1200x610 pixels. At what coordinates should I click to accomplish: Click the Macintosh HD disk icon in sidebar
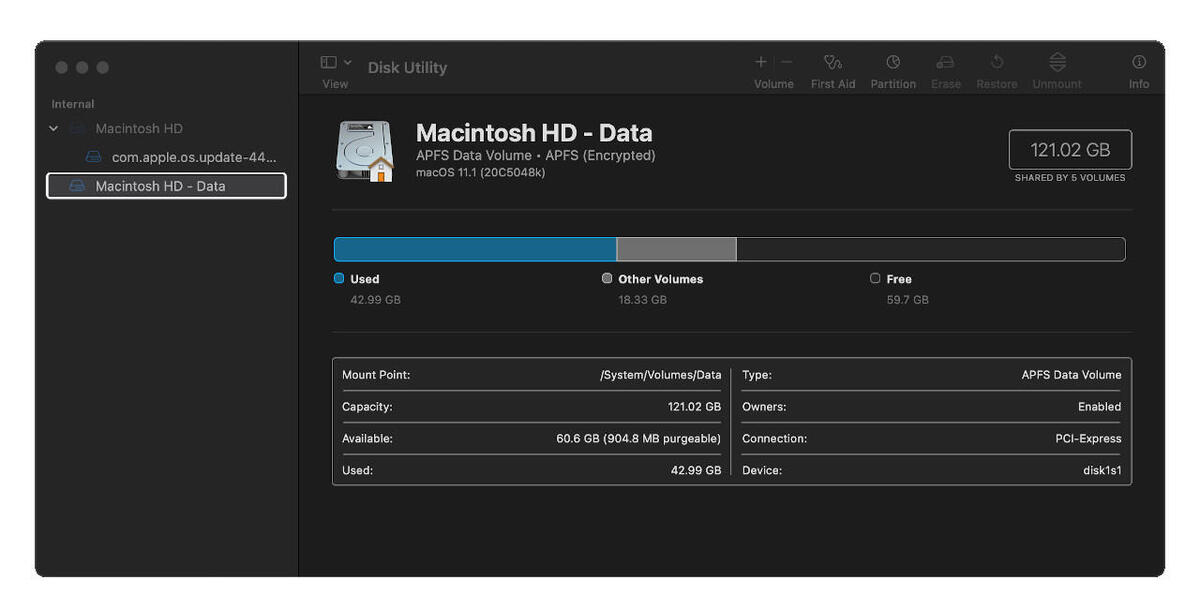tap(77, 128)
